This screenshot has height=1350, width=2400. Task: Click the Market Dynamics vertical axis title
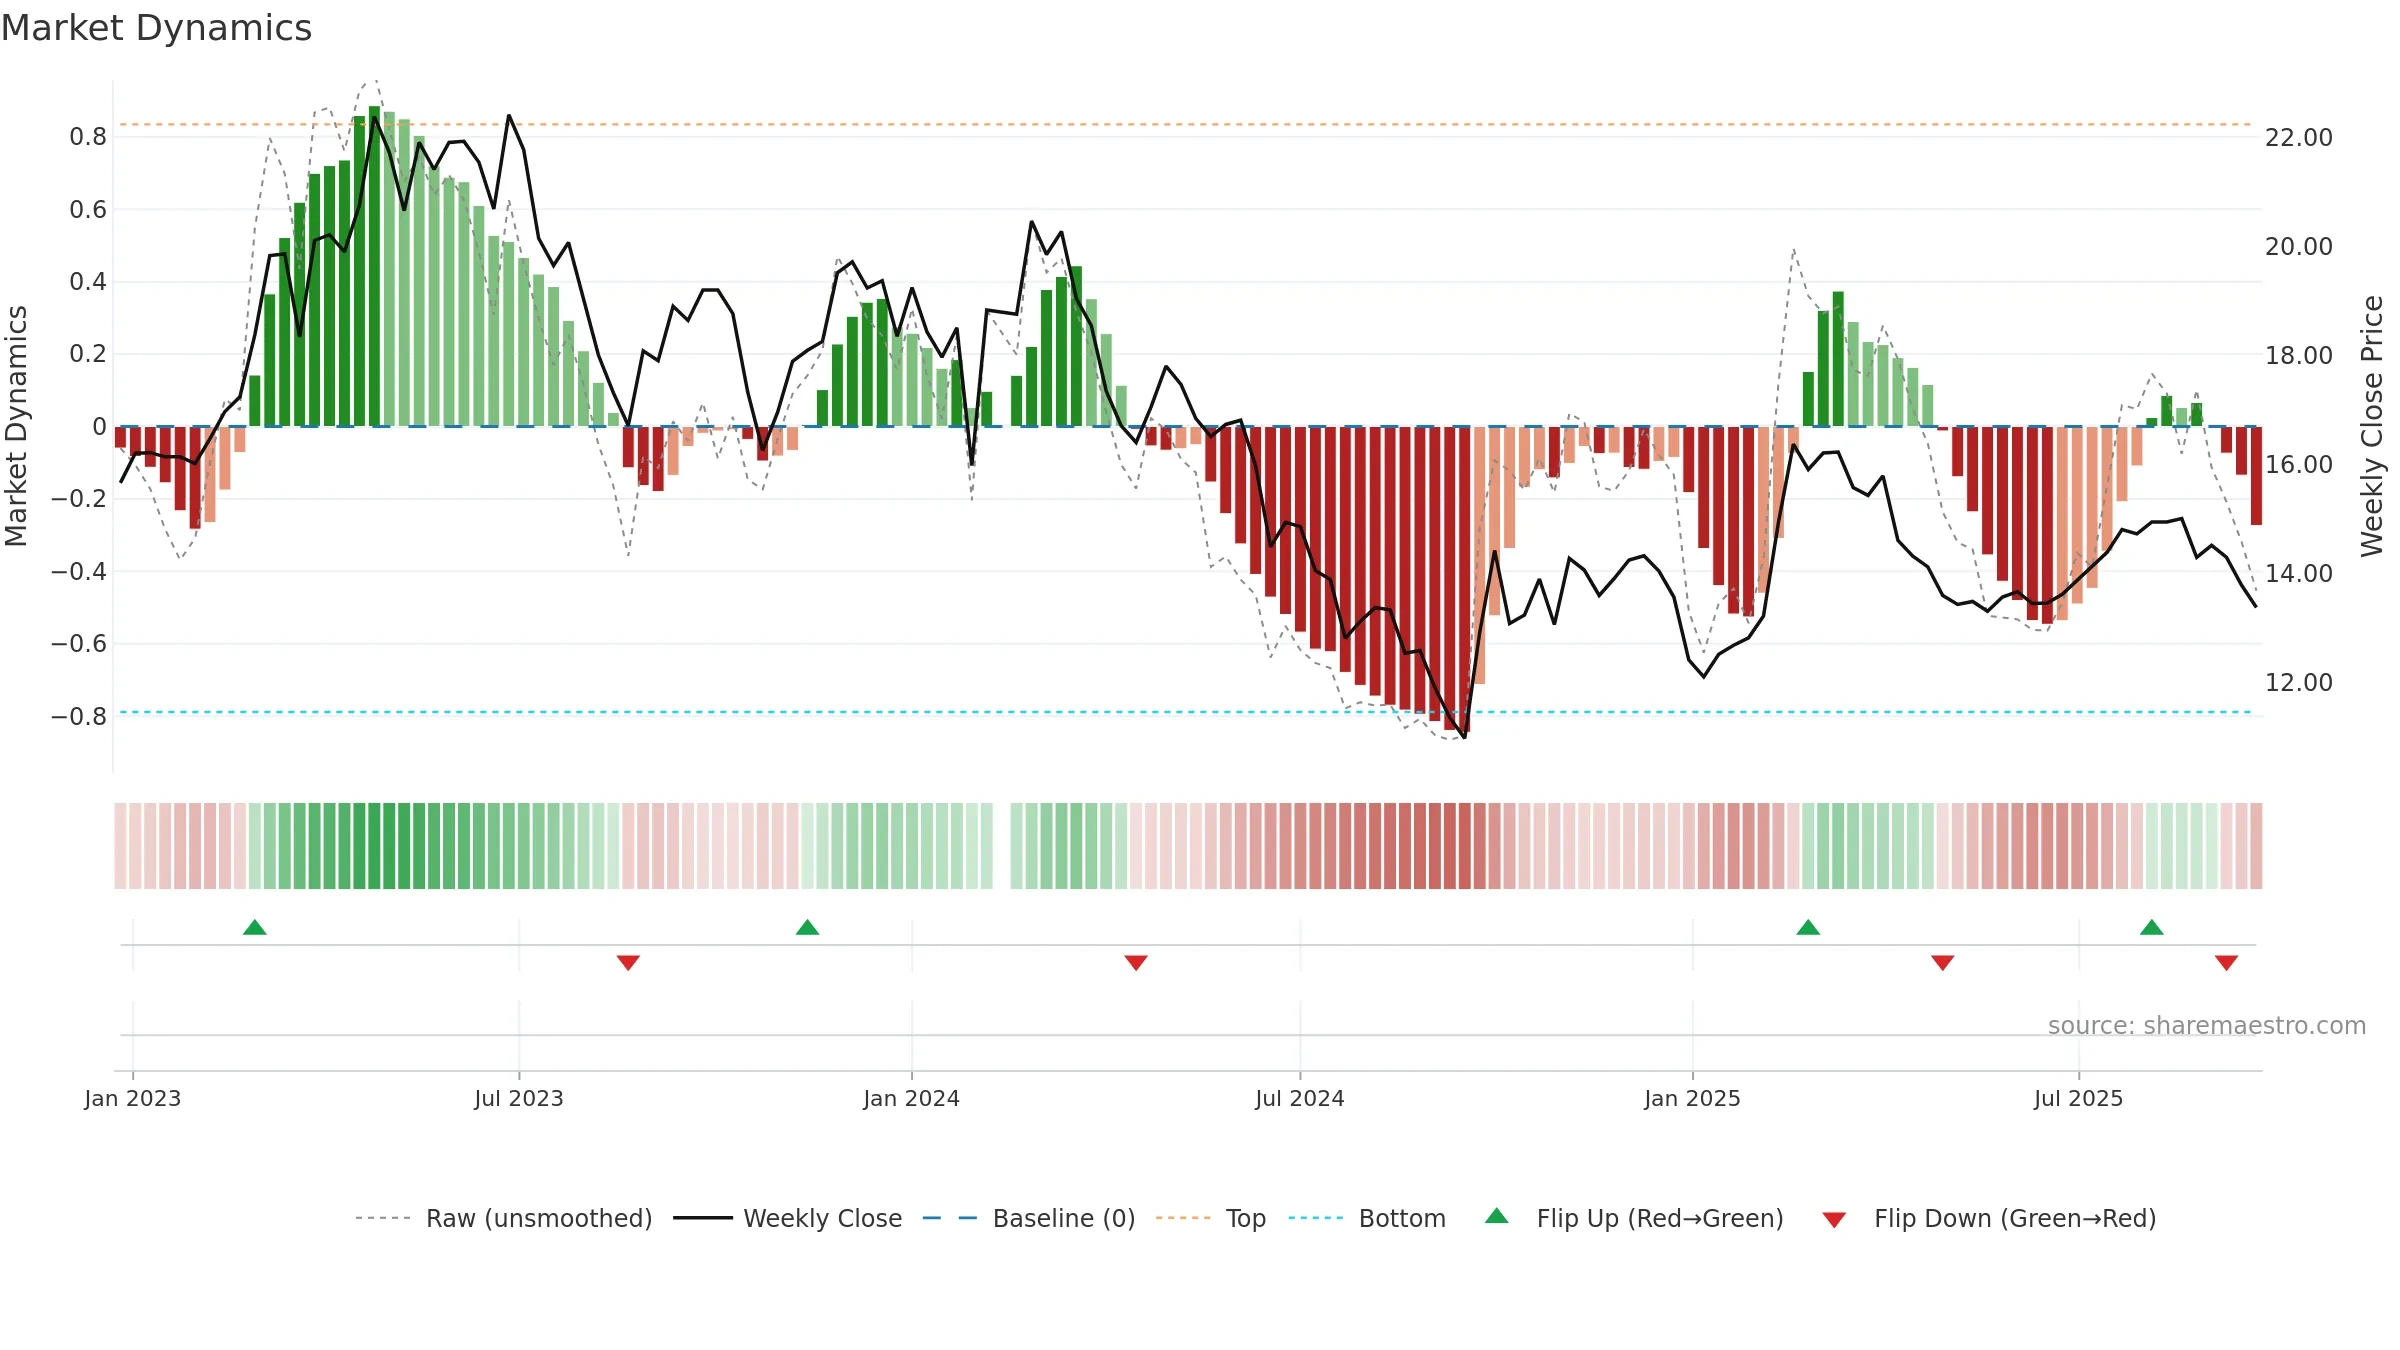point(16,426)
